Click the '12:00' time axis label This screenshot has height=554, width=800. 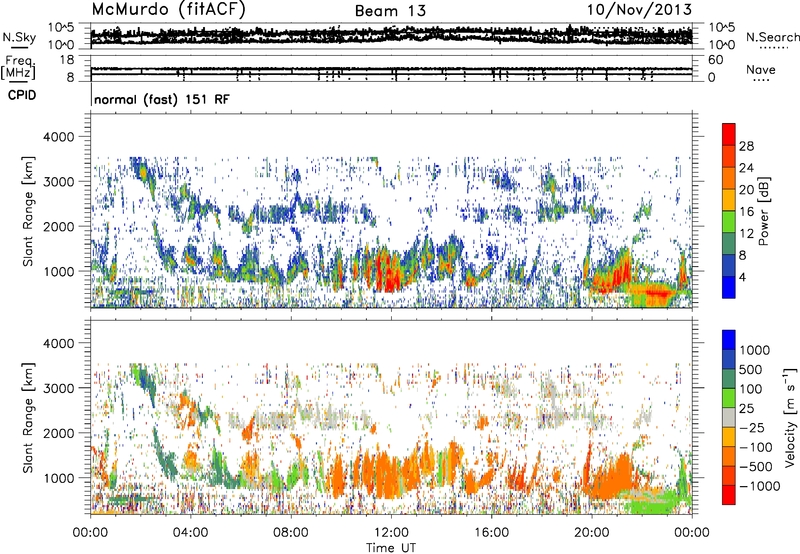coord(391,533)
